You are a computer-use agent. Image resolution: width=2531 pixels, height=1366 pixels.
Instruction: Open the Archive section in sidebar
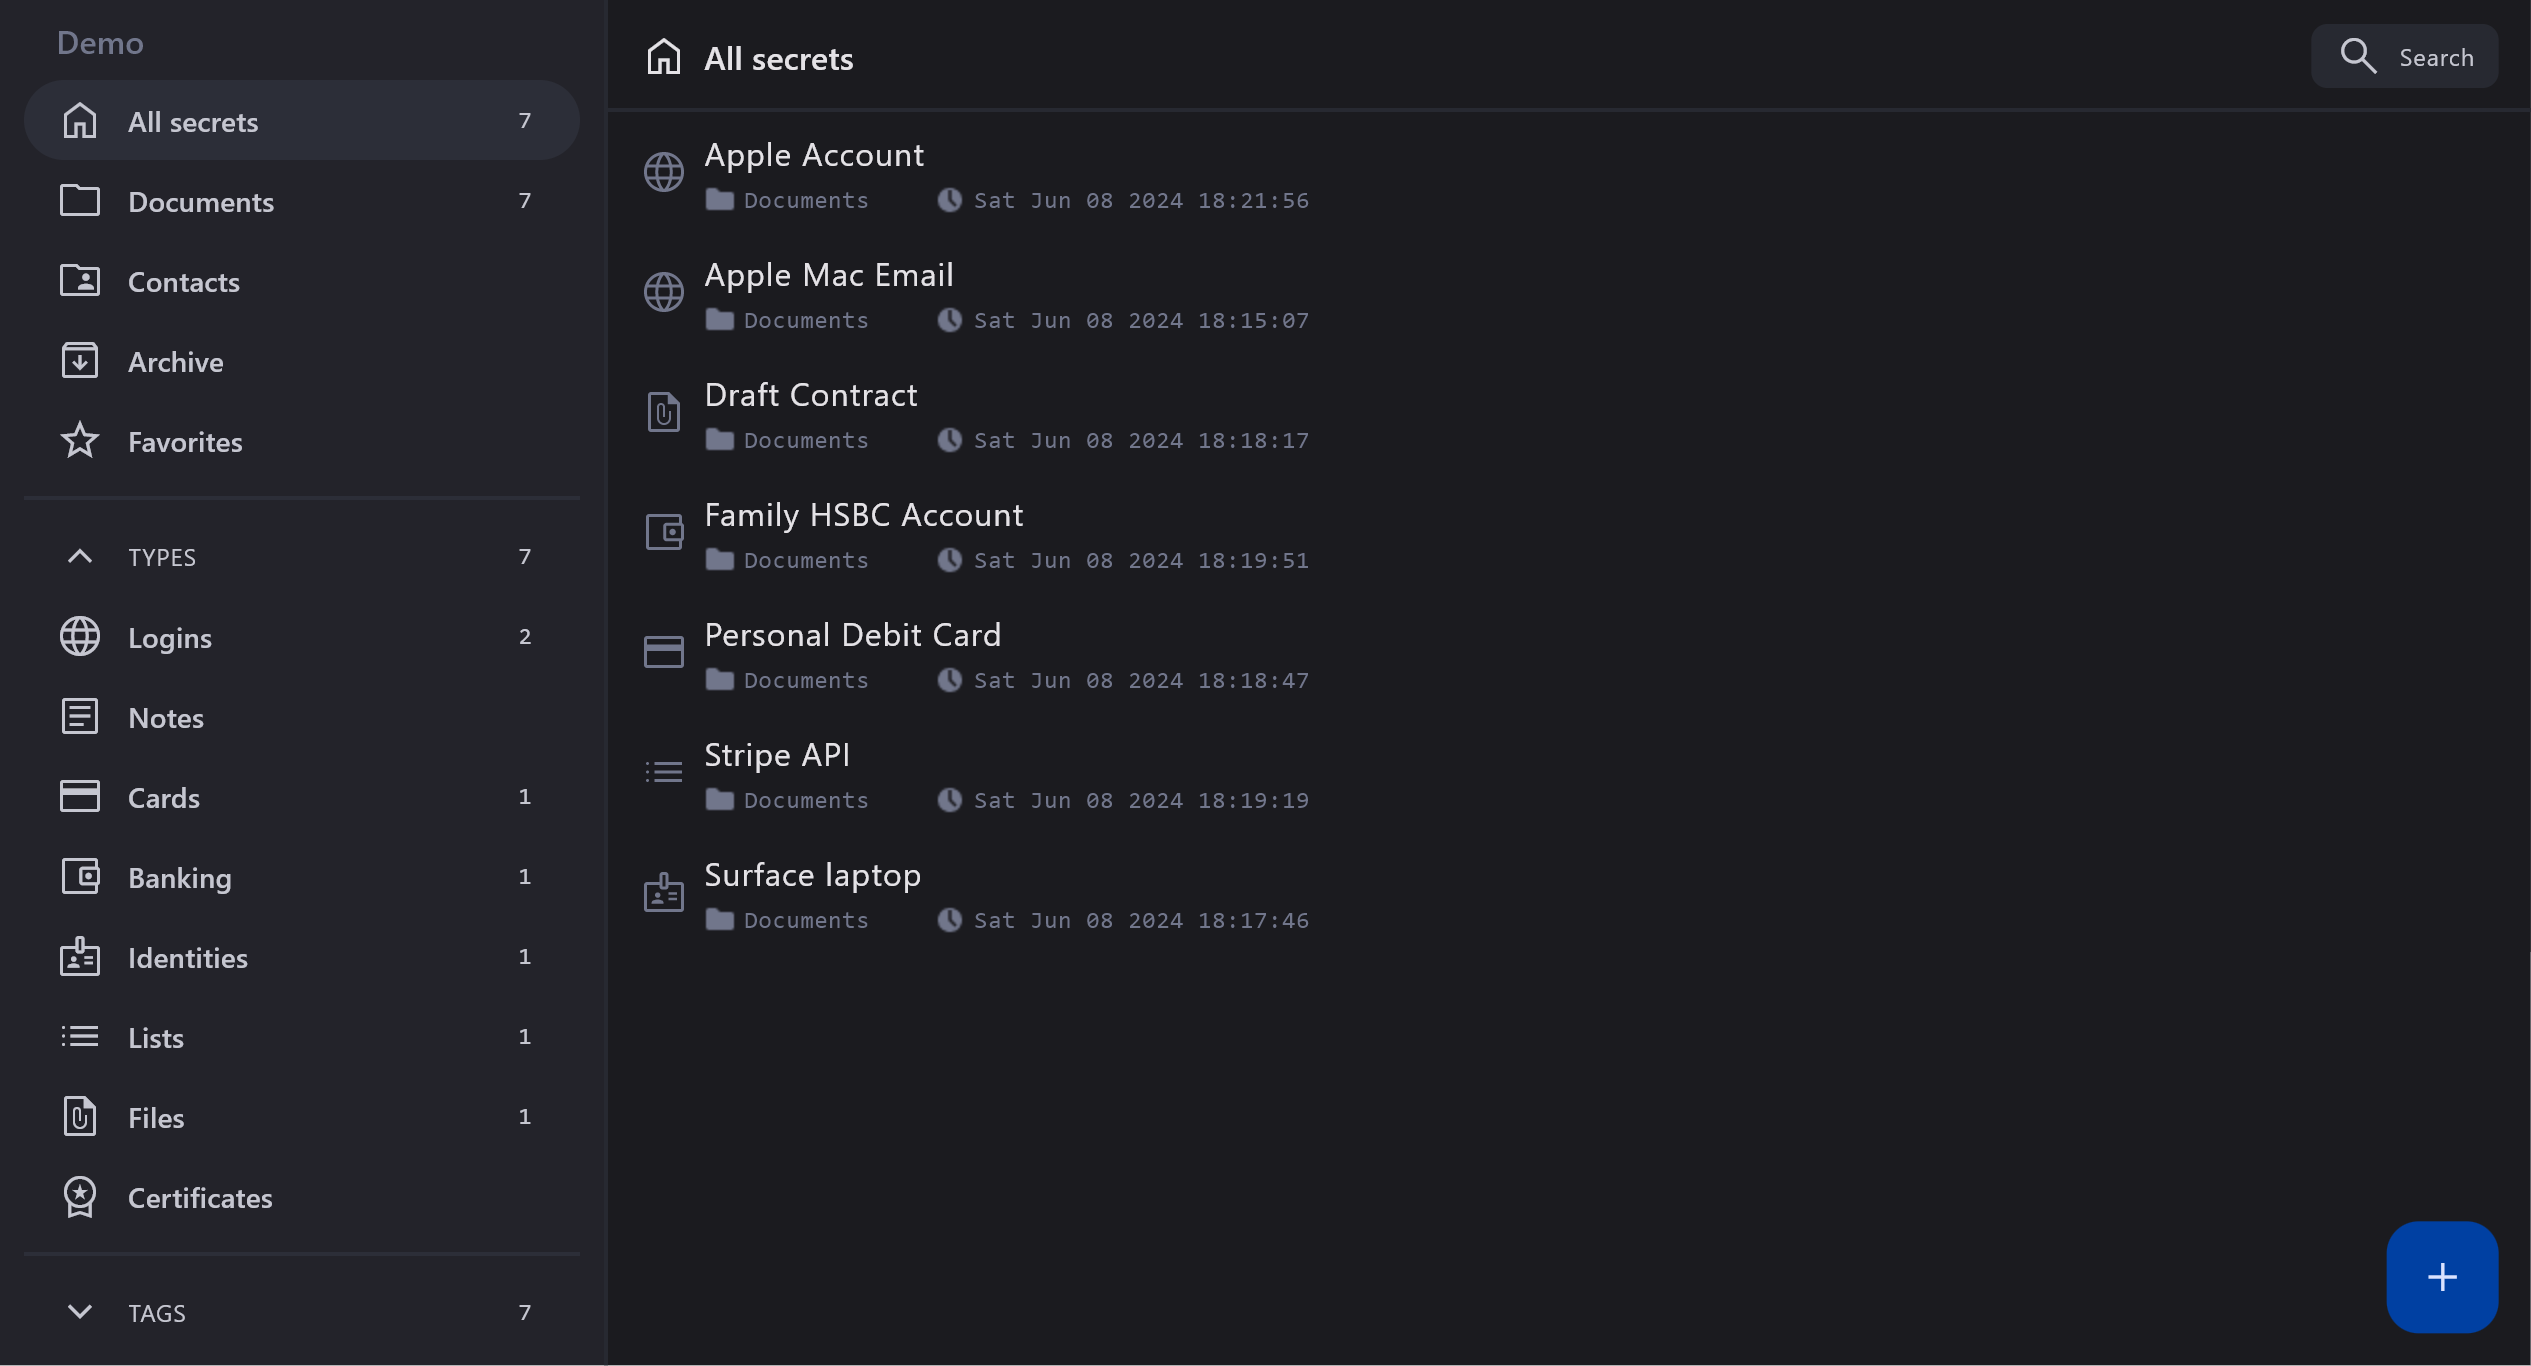[x=176, y=362]
